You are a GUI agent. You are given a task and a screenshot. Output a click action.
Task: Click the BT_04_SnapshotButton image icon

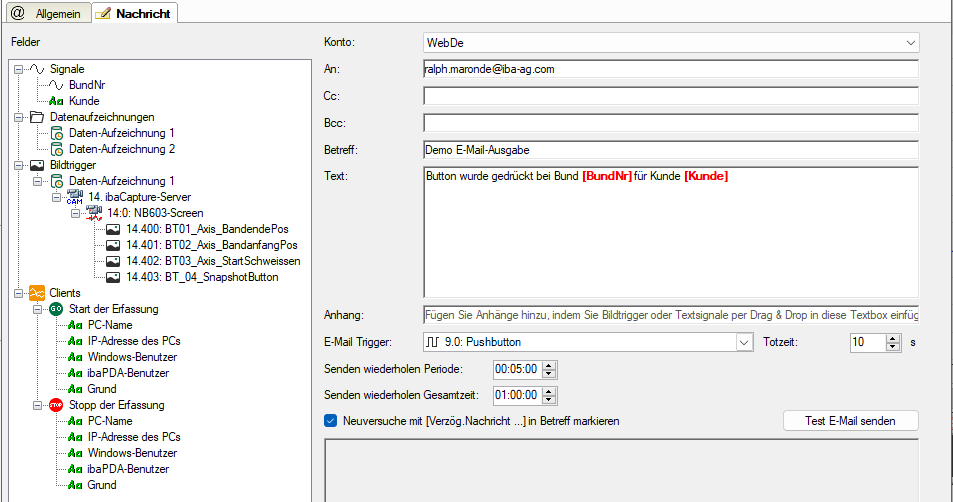(113, 277)
